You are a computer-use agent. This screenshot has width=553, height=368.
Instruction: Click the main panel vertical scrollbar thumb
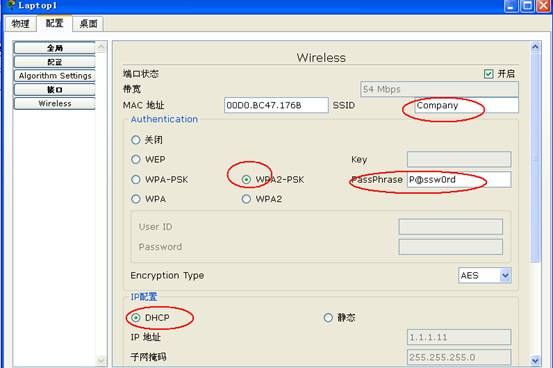[535, 157]
